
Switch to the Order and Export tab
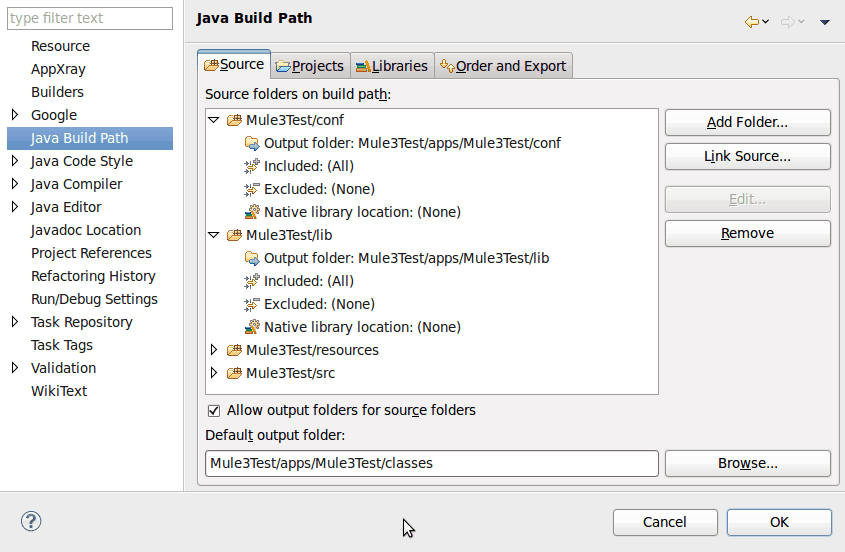[x=503, y=66]
